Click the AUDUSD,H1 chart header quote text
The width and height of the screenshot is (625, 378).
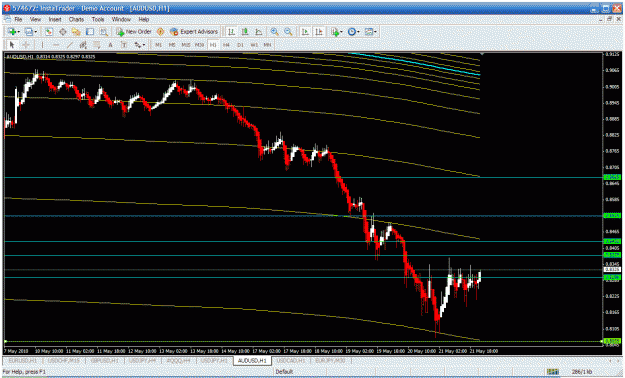[x=51, y=57]
